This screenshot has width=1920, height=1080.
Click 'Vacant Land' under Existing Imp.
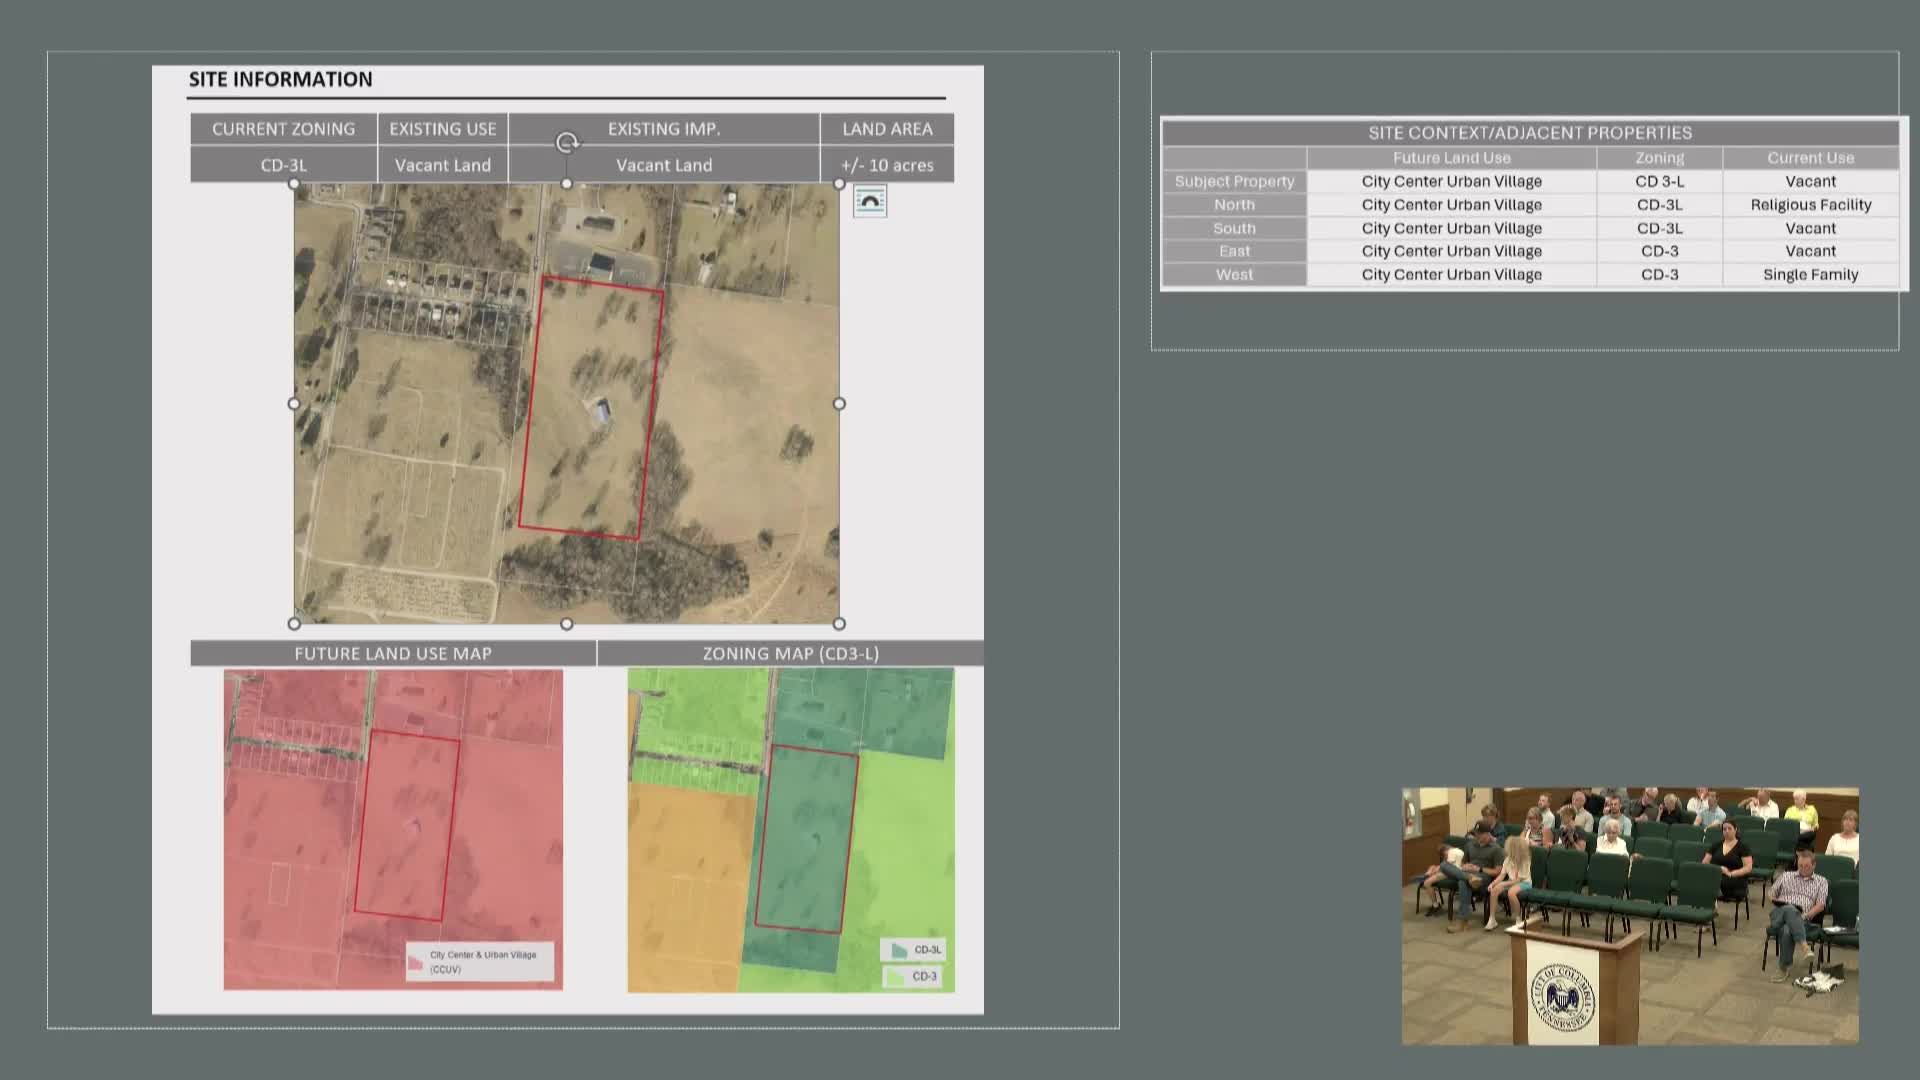pyautogui.click(x=664, y=165)
